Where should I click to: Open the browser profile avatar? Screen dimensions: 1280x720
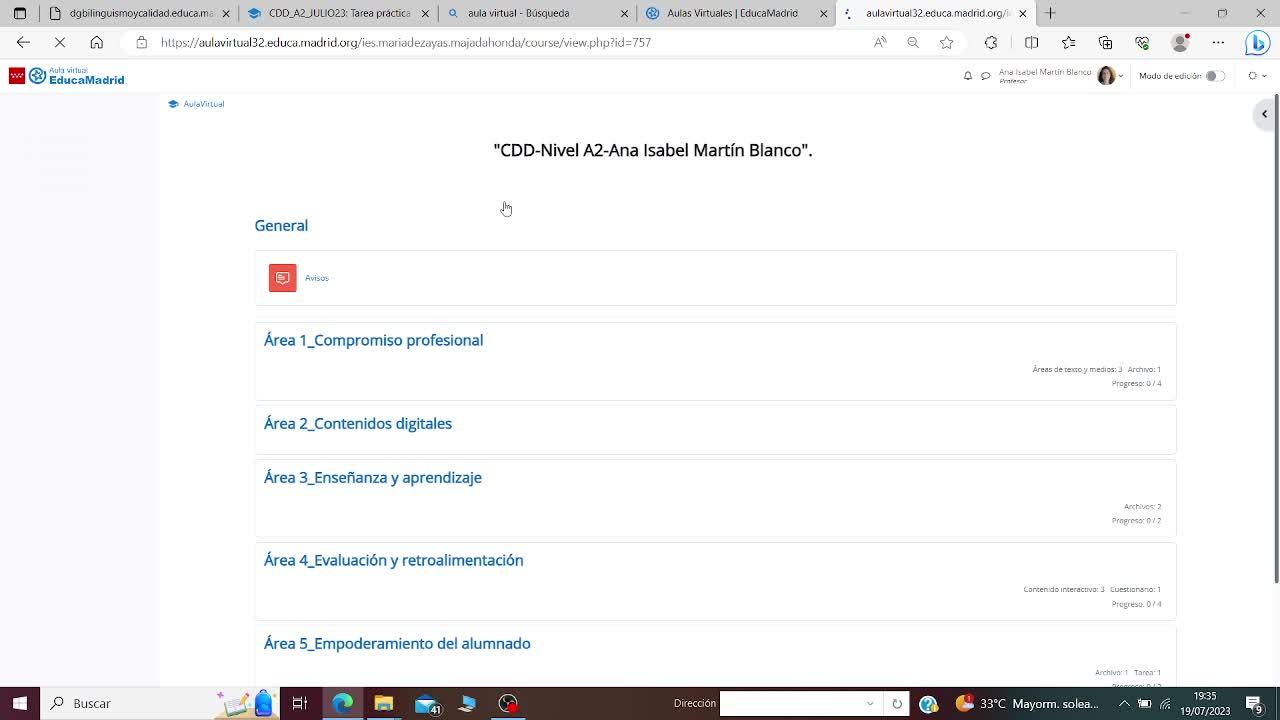click(1180, 42)
